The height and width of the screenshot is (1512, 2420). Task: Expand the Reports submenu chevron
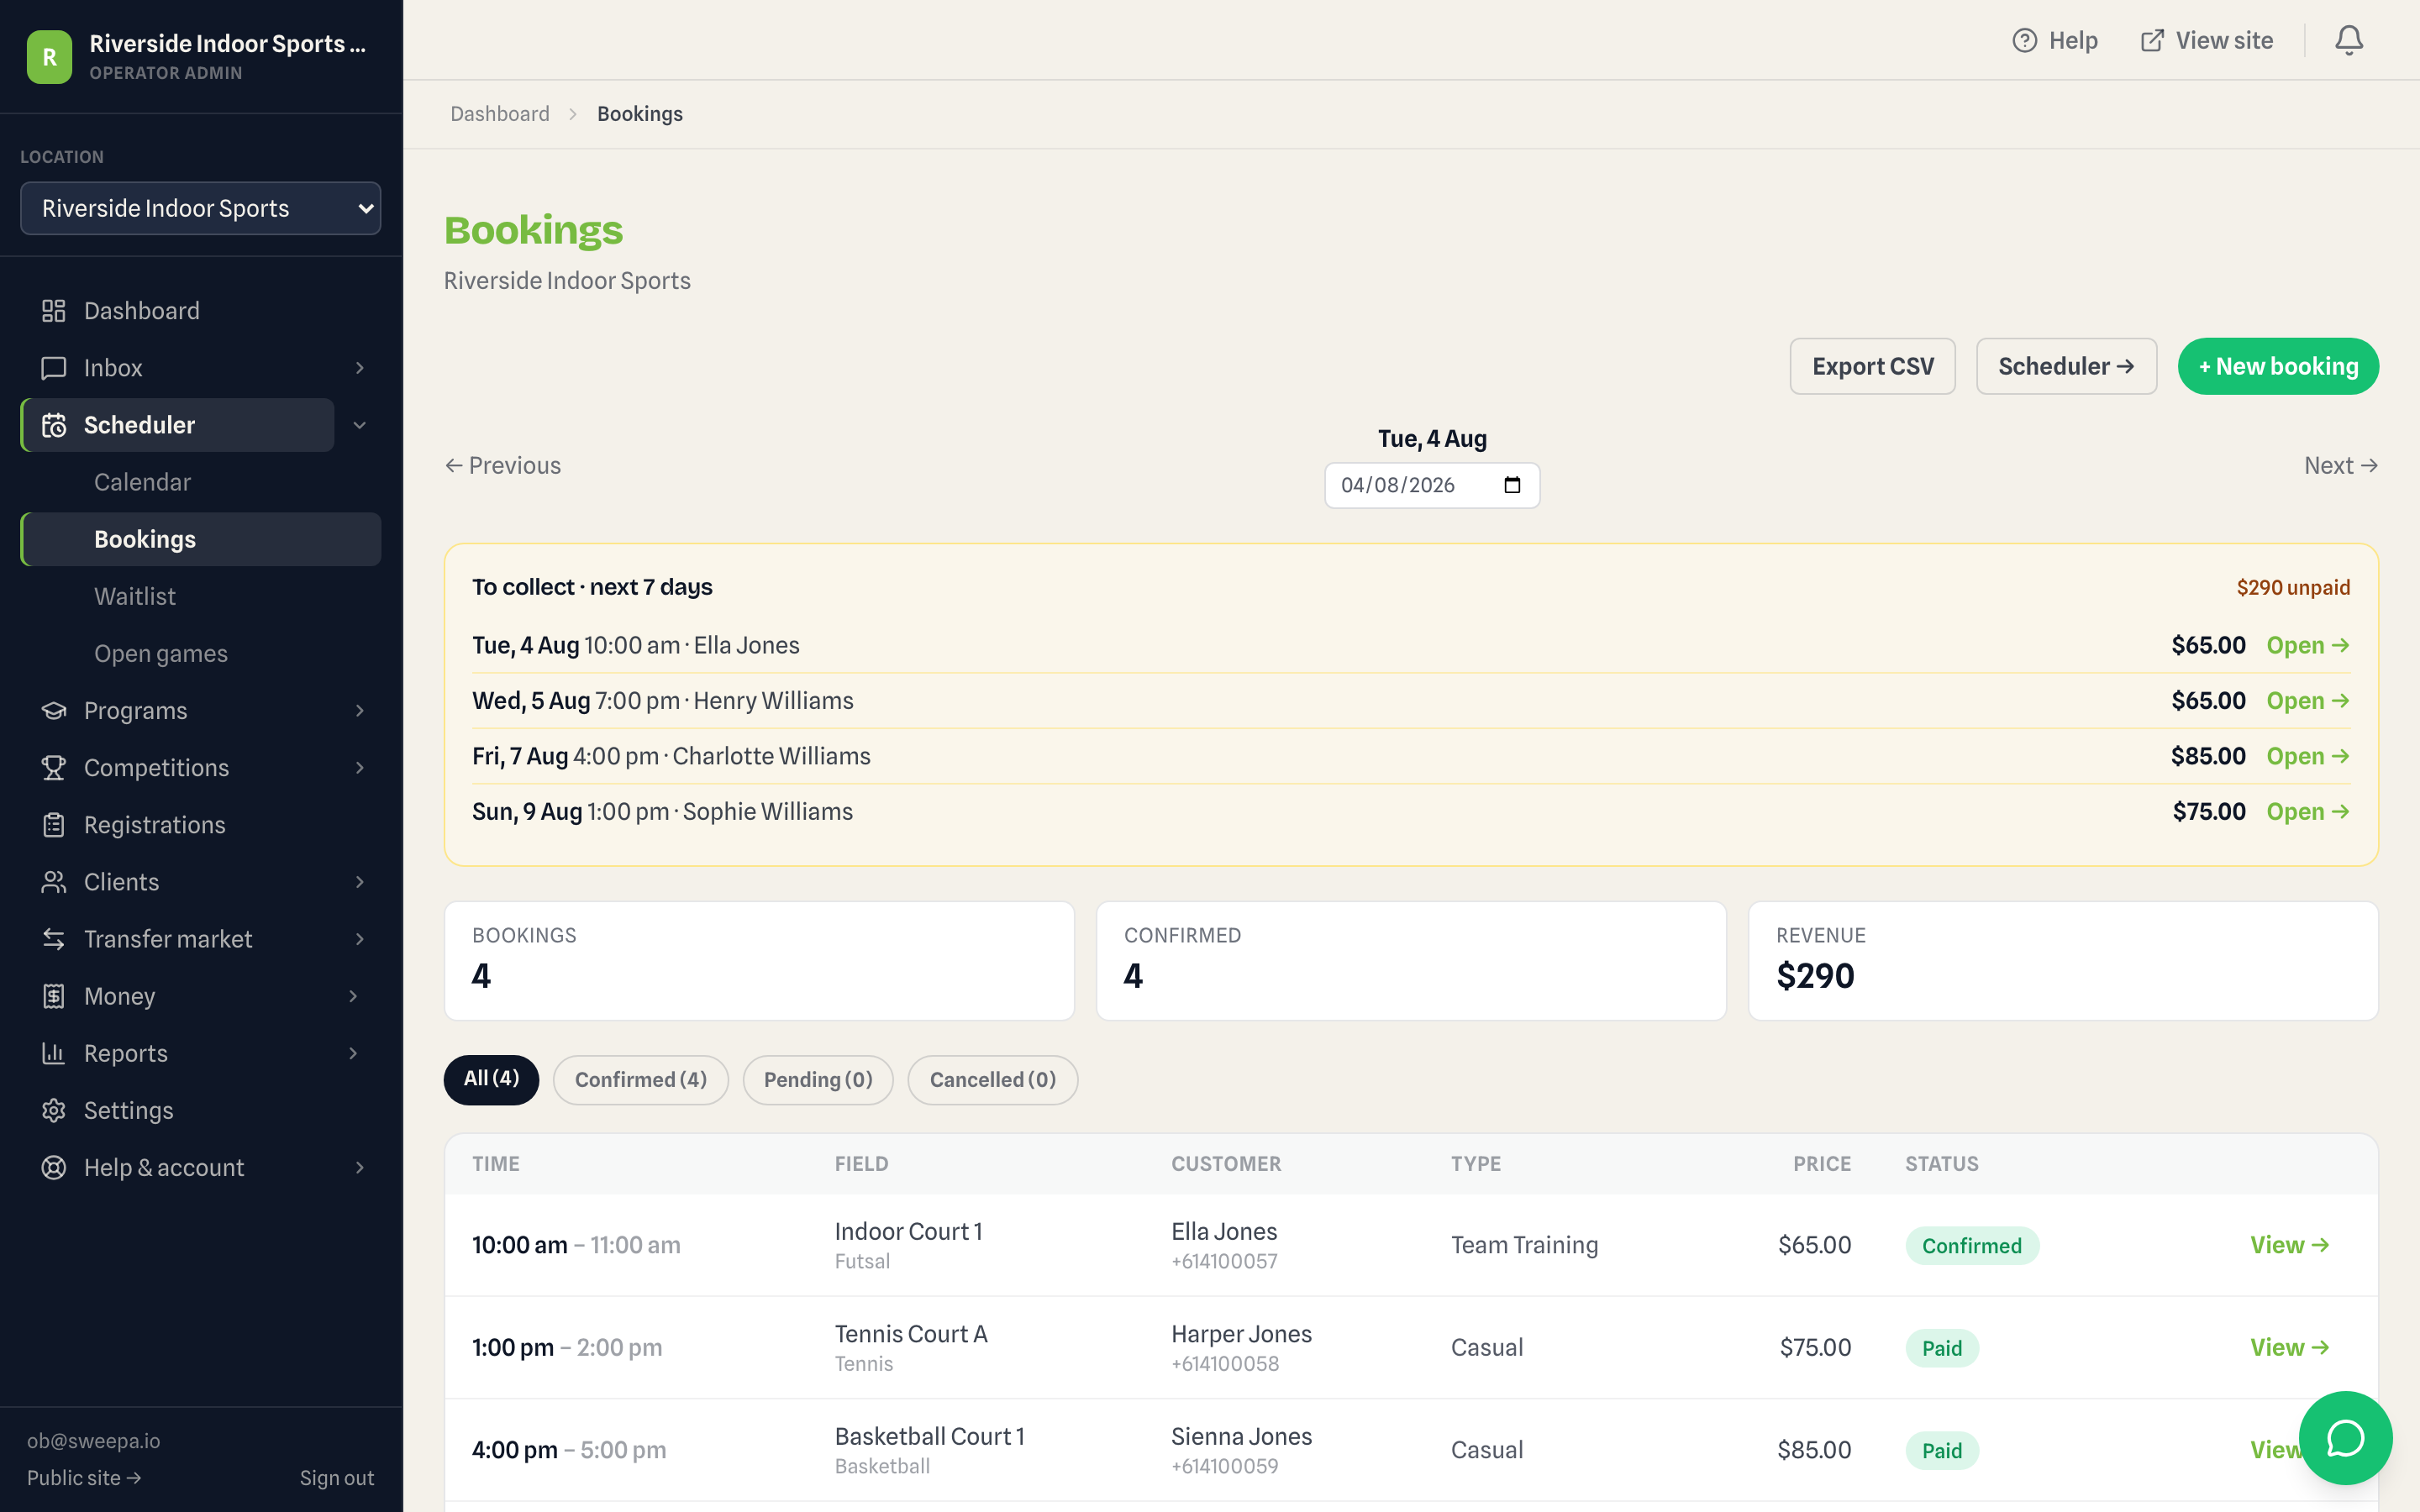point(353,1053)
